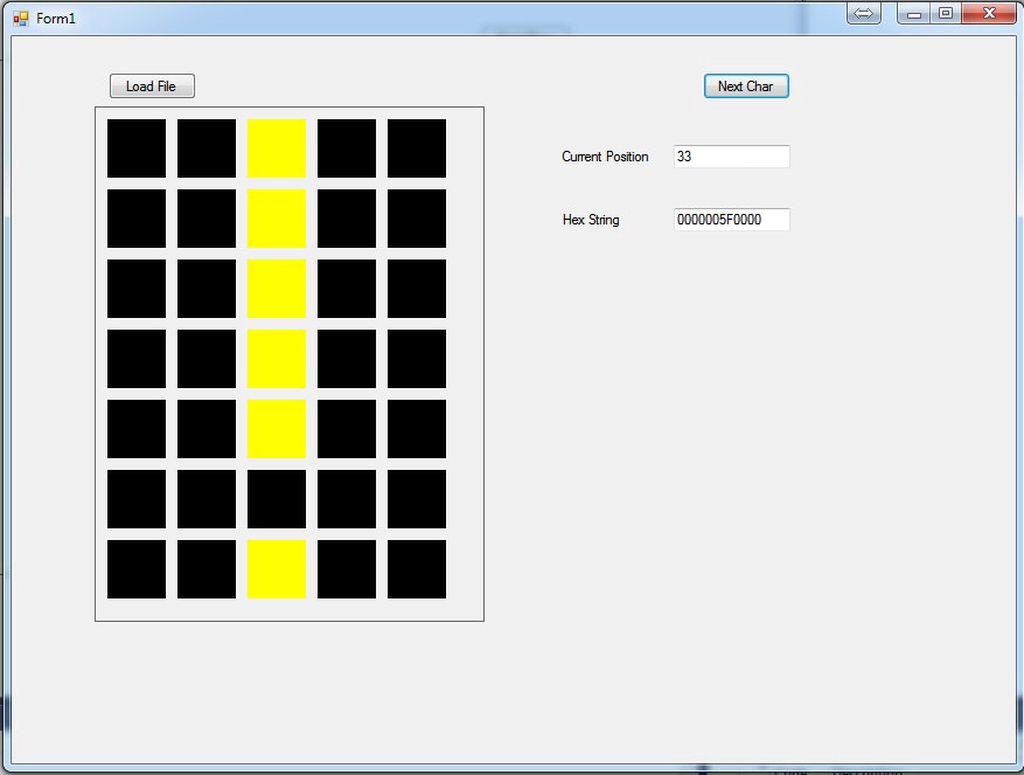Viewport: 1024px width, 775px height.
Task: Minimize the Form1 window
Action: point(914,13)
